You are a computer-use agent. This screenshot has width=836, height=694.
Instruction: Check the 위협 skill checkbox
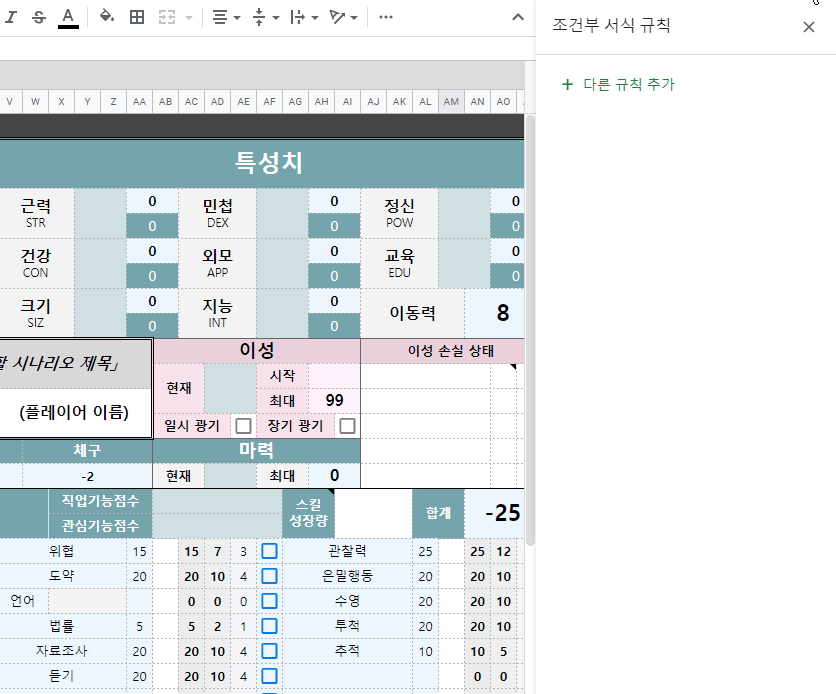pos(269,551)
